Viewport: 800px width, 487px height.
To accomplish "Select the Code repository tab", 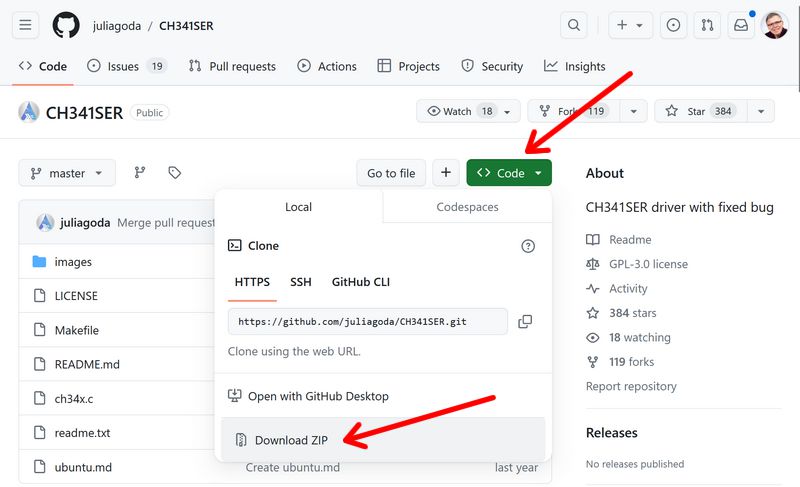I will [43, 66].
